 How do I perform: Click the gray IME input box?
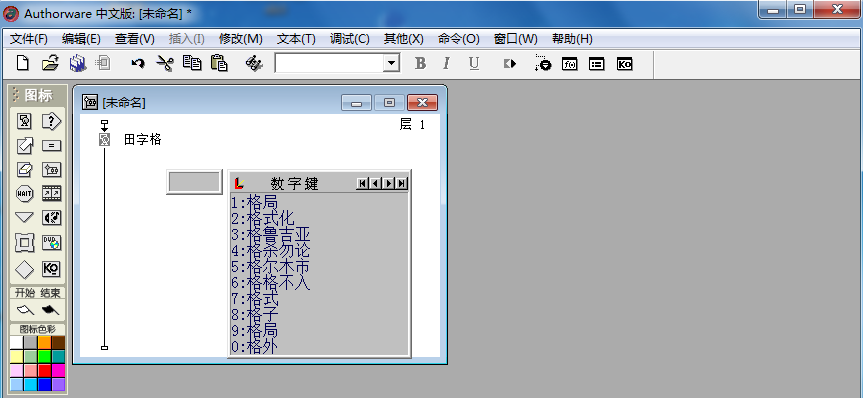194,182
